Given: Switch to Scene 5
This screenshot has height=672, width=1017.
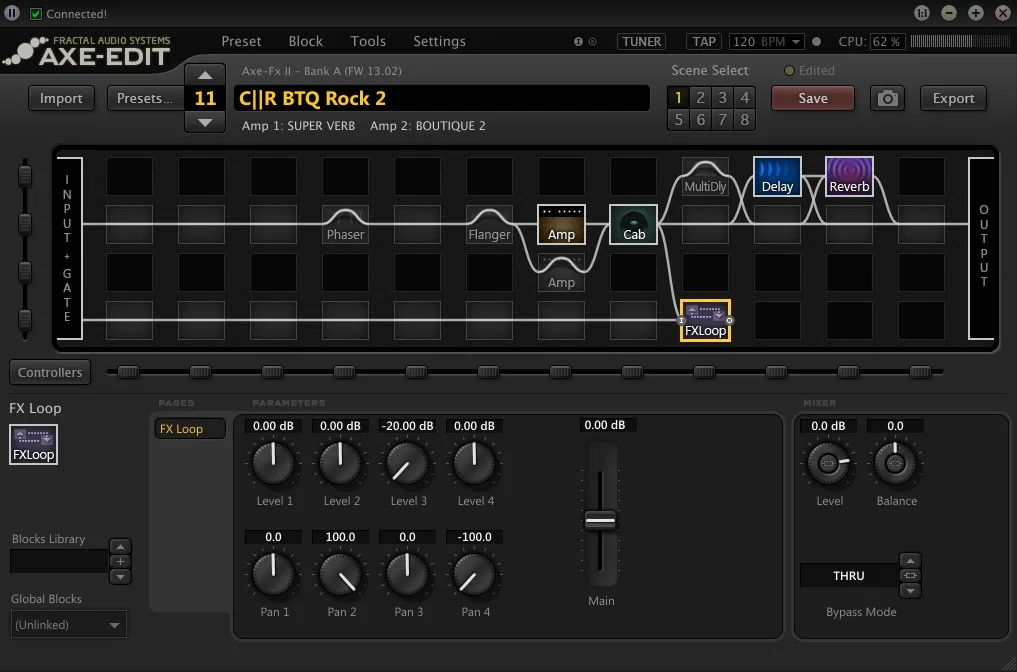Looking at the screenshot, I should coord(678,120).
